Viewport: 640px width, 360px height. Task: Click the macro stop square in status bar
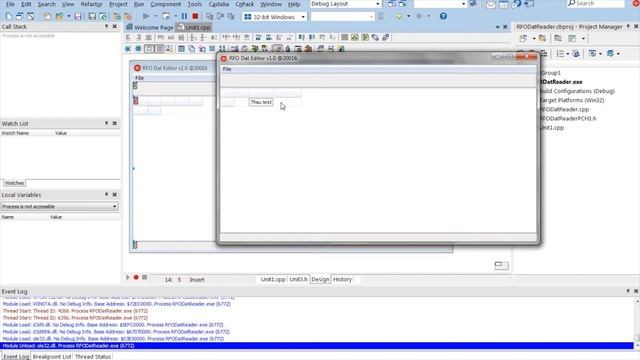(144, 278)
